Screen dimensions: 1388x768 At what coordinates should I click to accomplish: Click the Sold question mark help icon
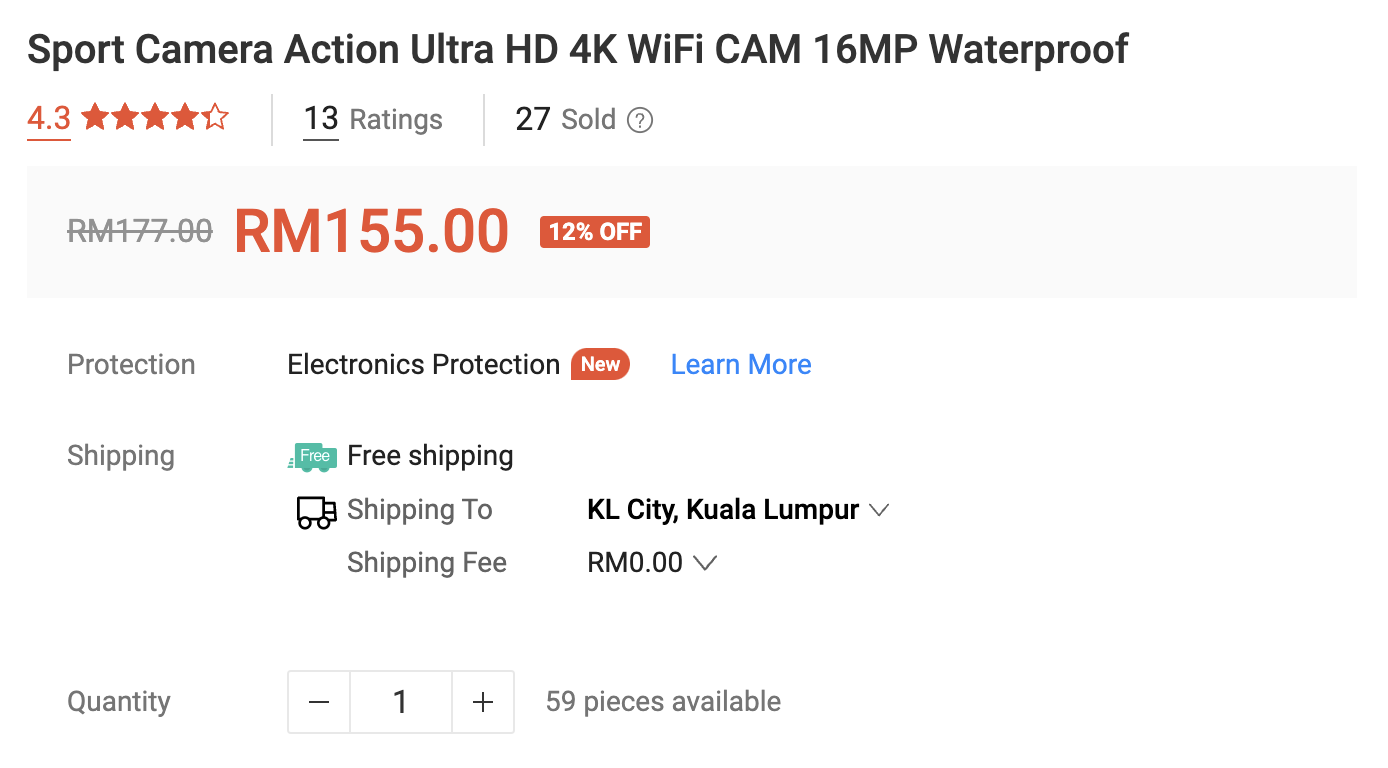pyautogui.click(x=640, y=120)
